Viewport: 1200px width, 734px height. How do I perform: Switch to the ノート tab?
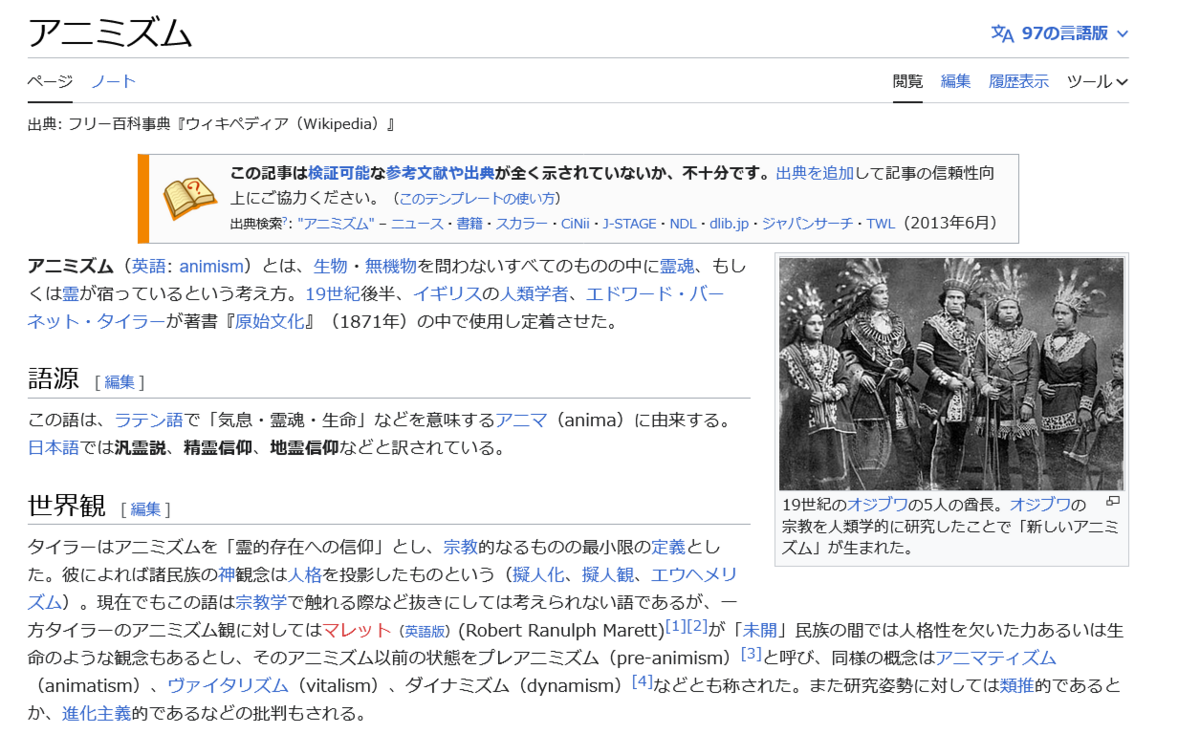113,82
